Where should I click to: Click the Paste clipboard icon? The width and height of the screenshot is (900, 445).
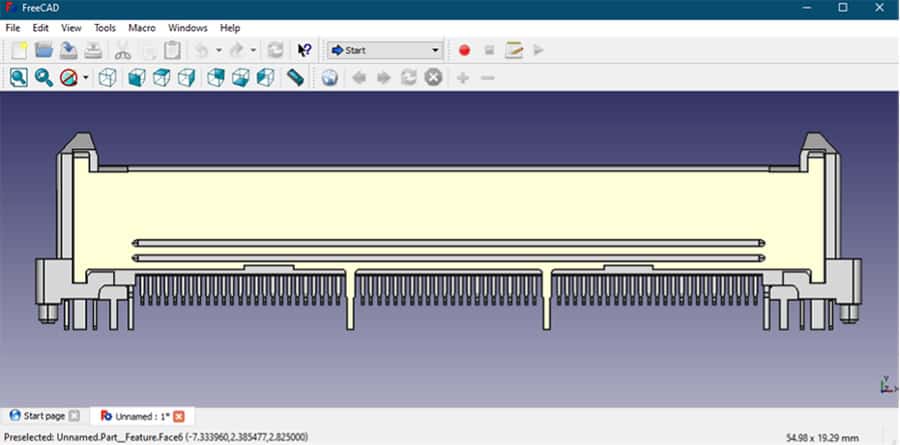point(172,51)
